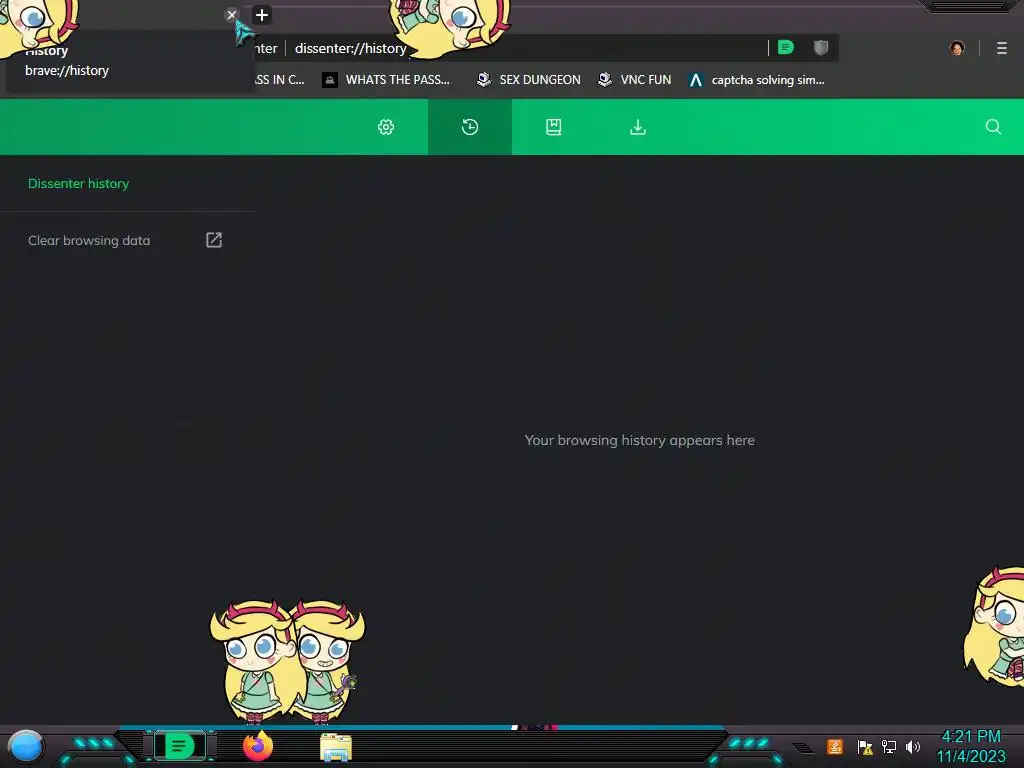Switch to the Bookmarks tab
Screen dimensions: 1024x768
point(554,127)
